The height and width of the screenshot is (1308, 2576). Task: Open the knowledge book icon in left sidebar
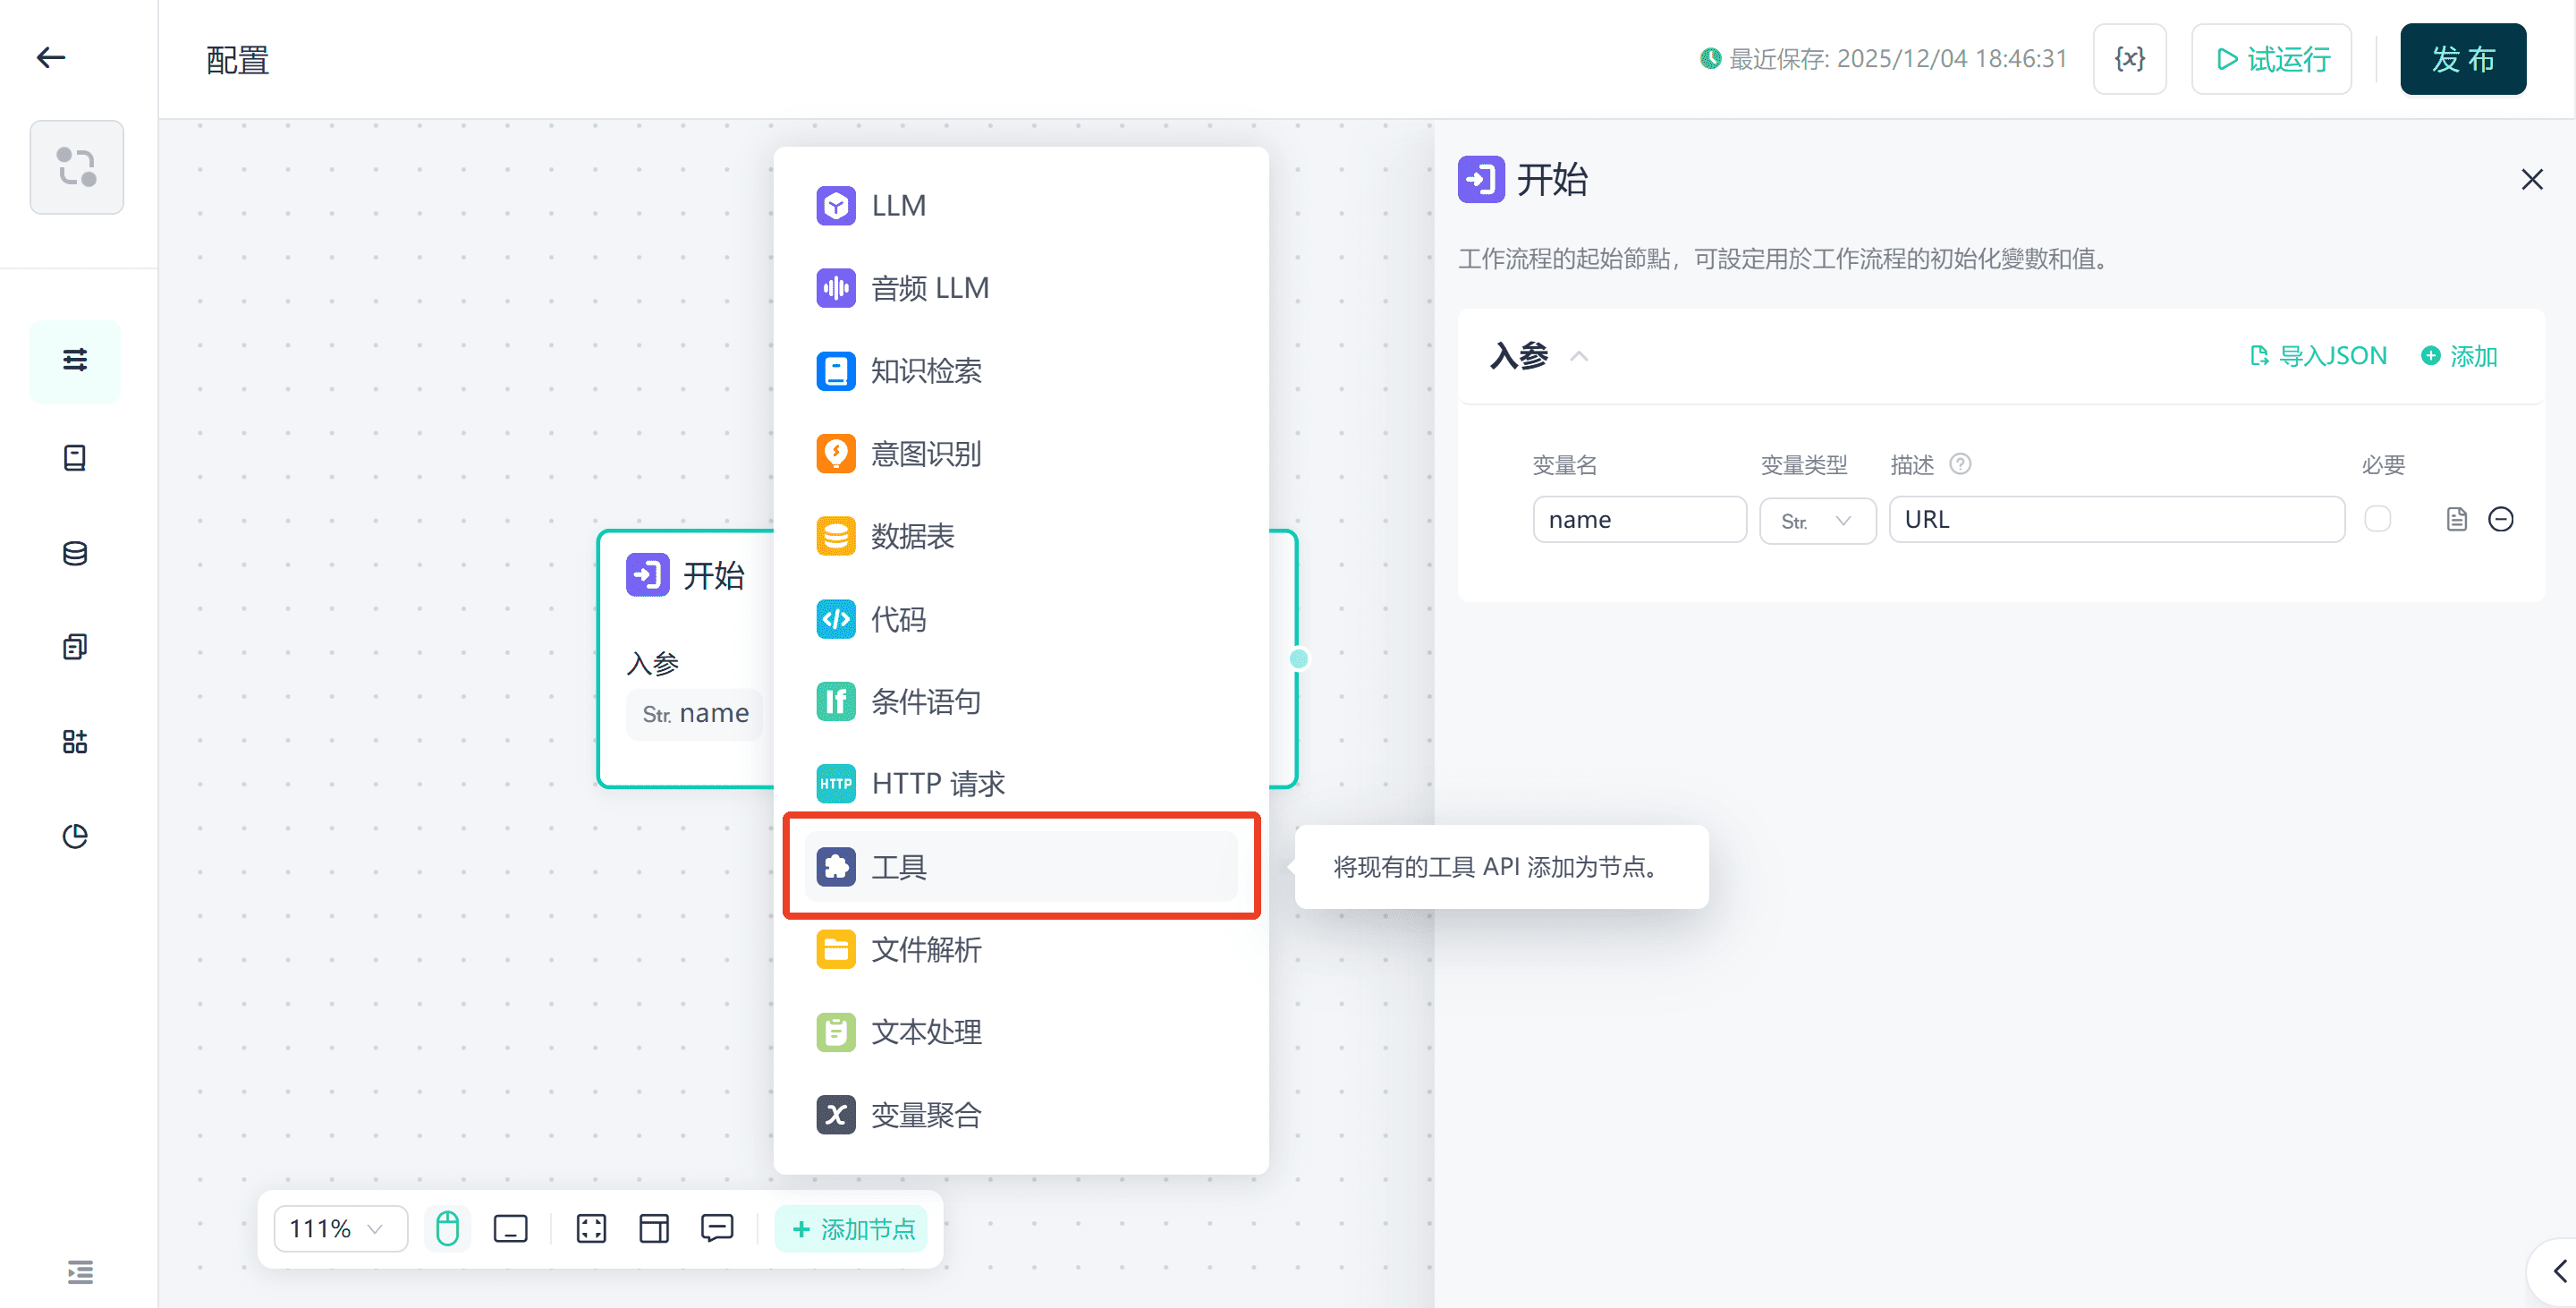tap(75, 457)
